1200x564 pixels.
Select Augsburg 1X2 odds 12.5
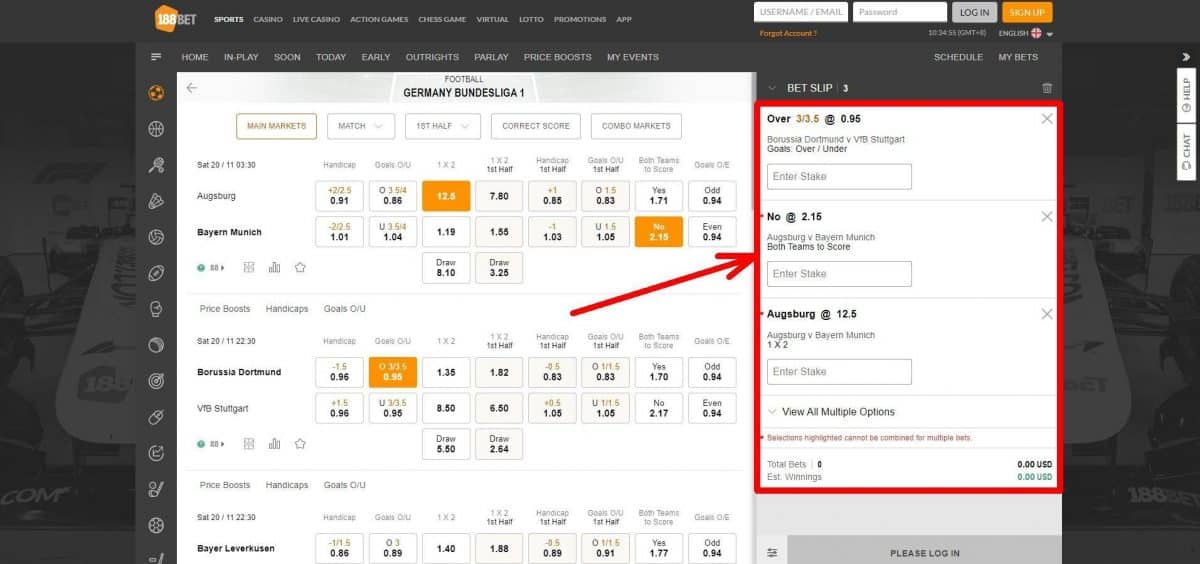pyautogui.click(x=446, y=196)
